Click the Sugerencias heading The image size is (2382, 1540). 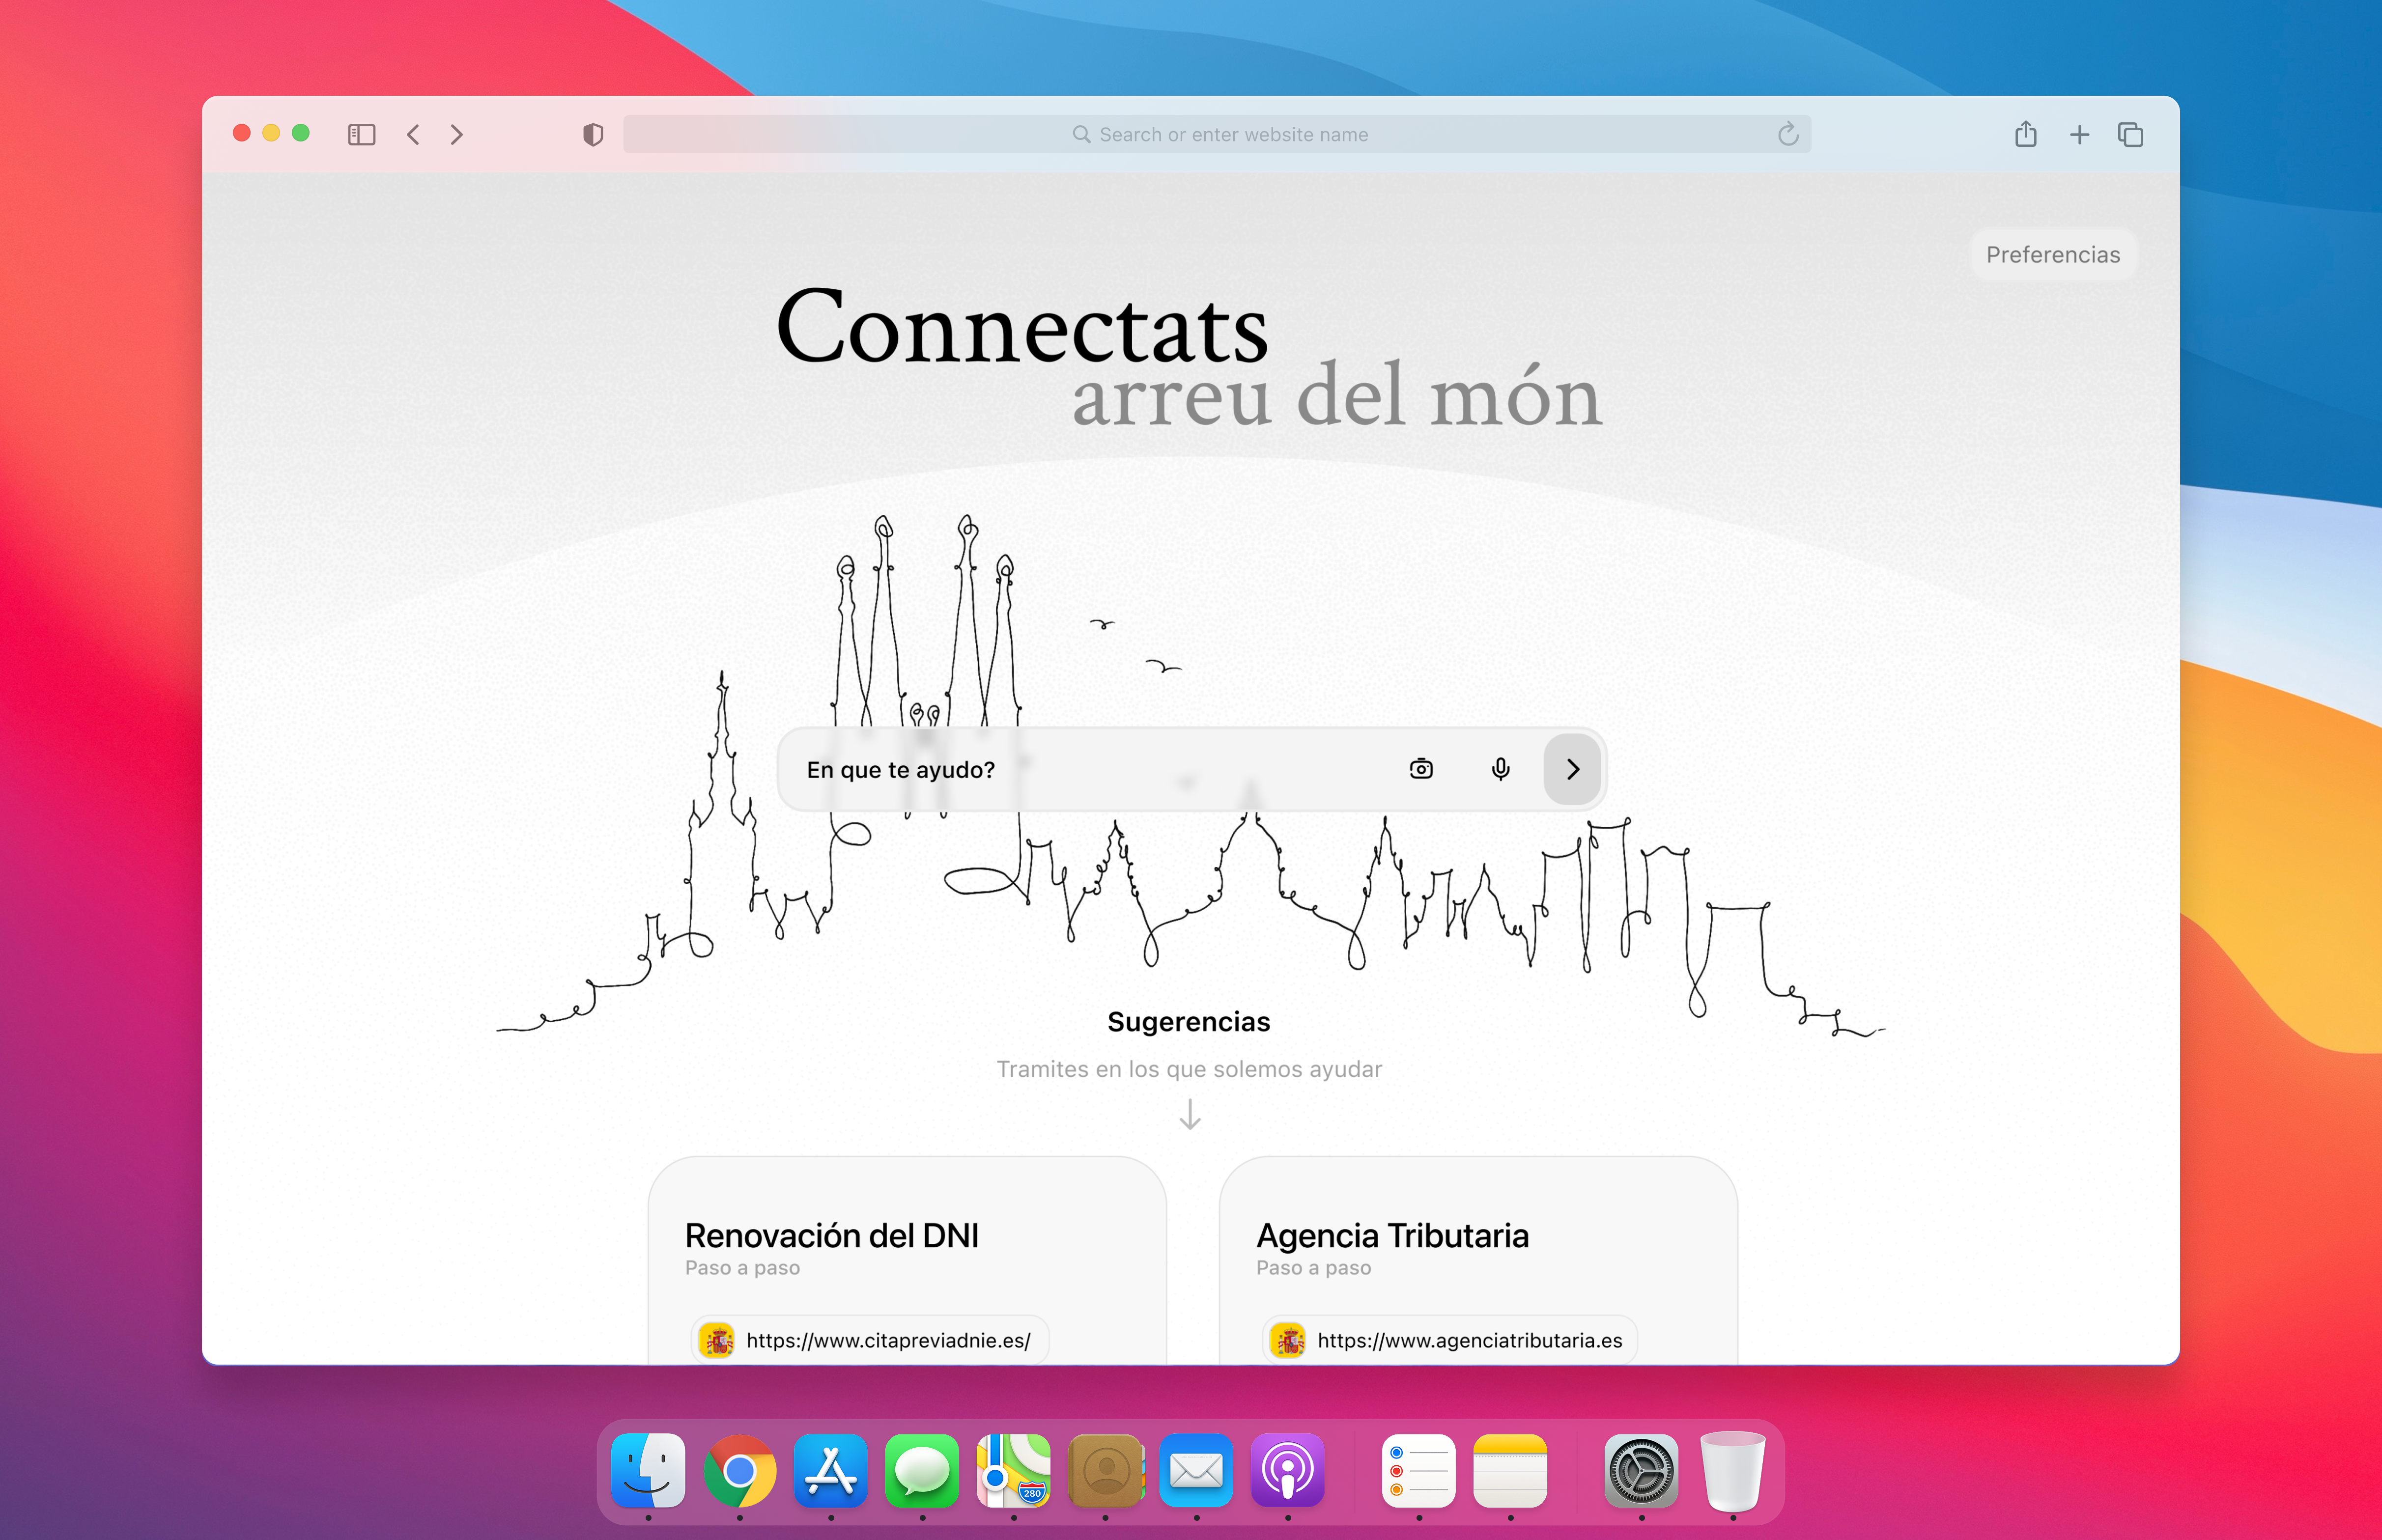point(1189,1022)
